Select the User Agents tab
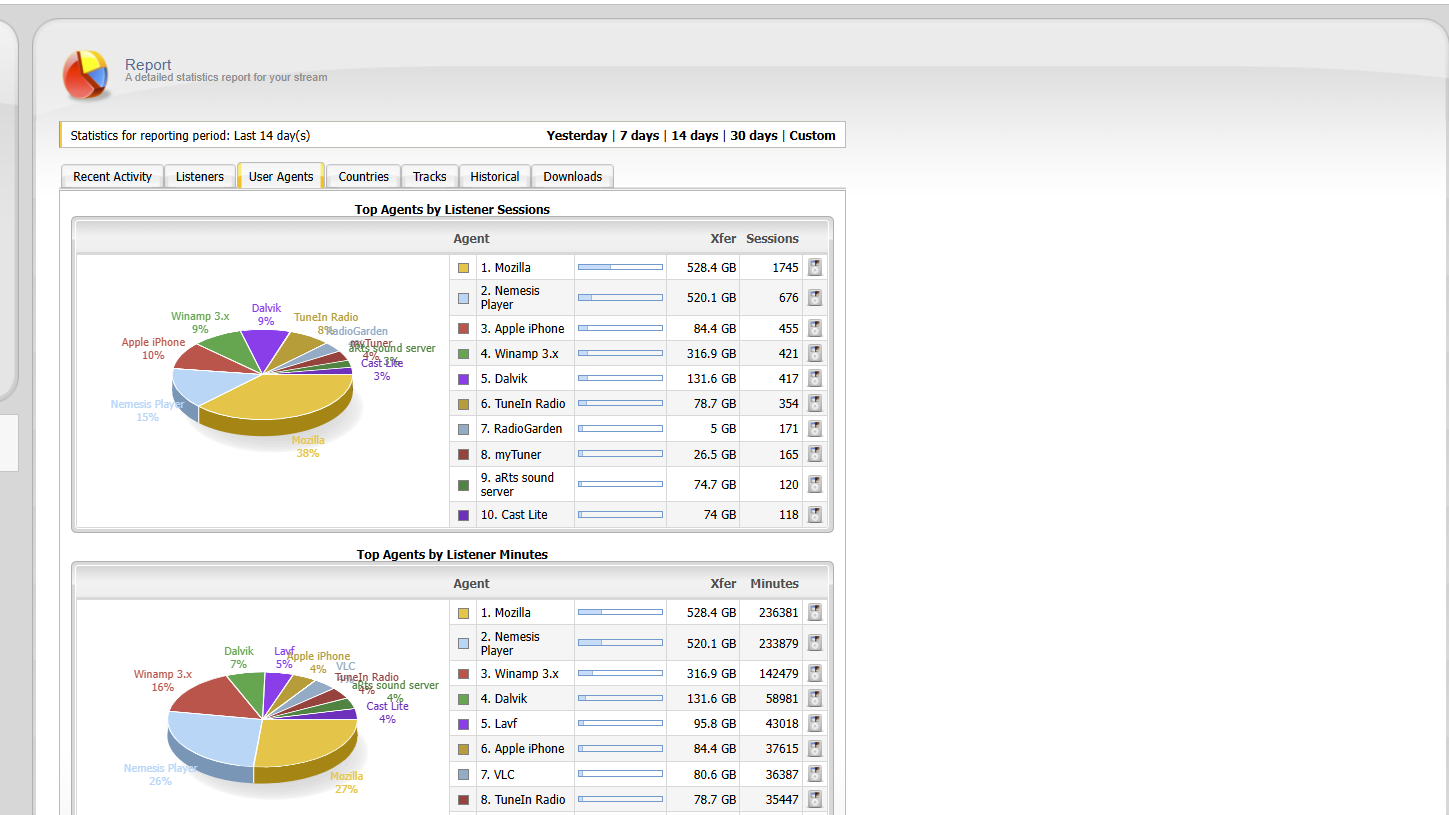 click(x=281, y=176)
